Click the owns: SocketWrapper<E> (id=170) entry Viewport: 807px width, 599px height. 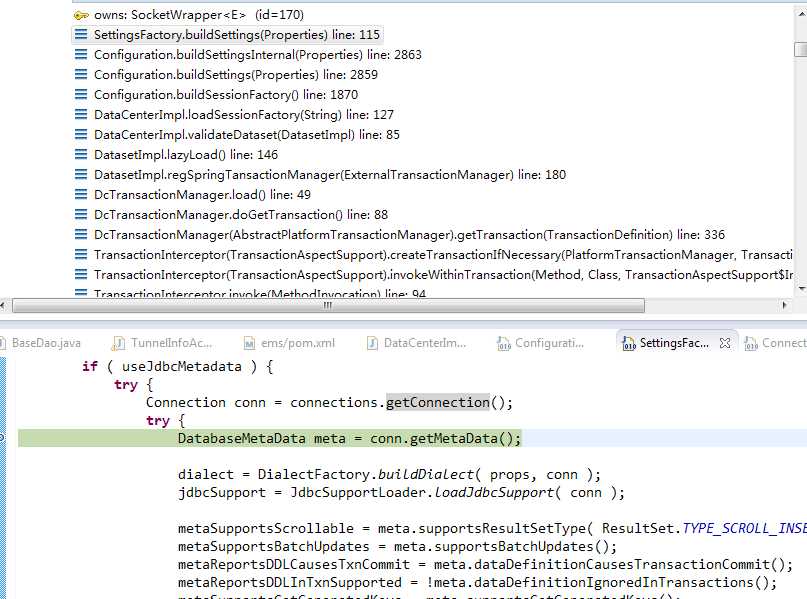click(x=199, y=15)
